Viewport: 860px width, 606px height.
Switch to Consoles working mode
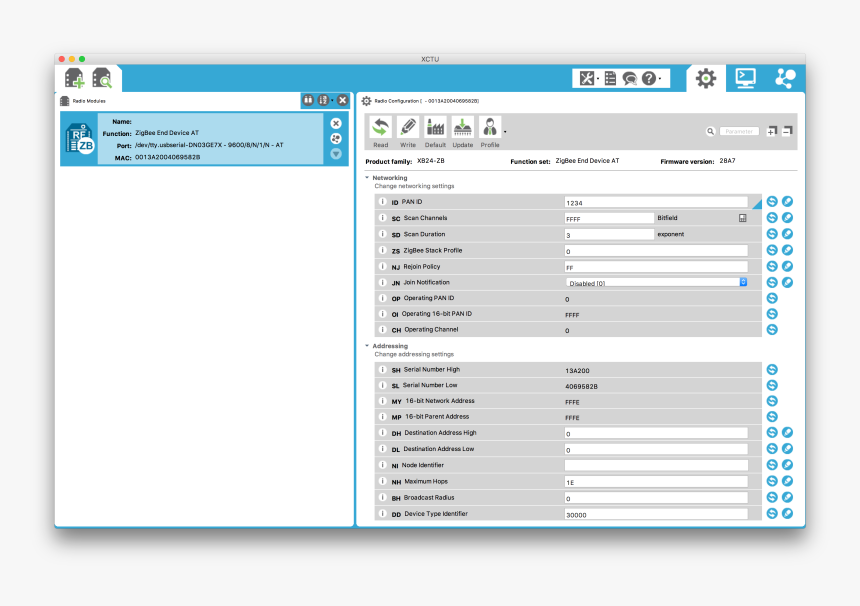click(x=745, y=78)
